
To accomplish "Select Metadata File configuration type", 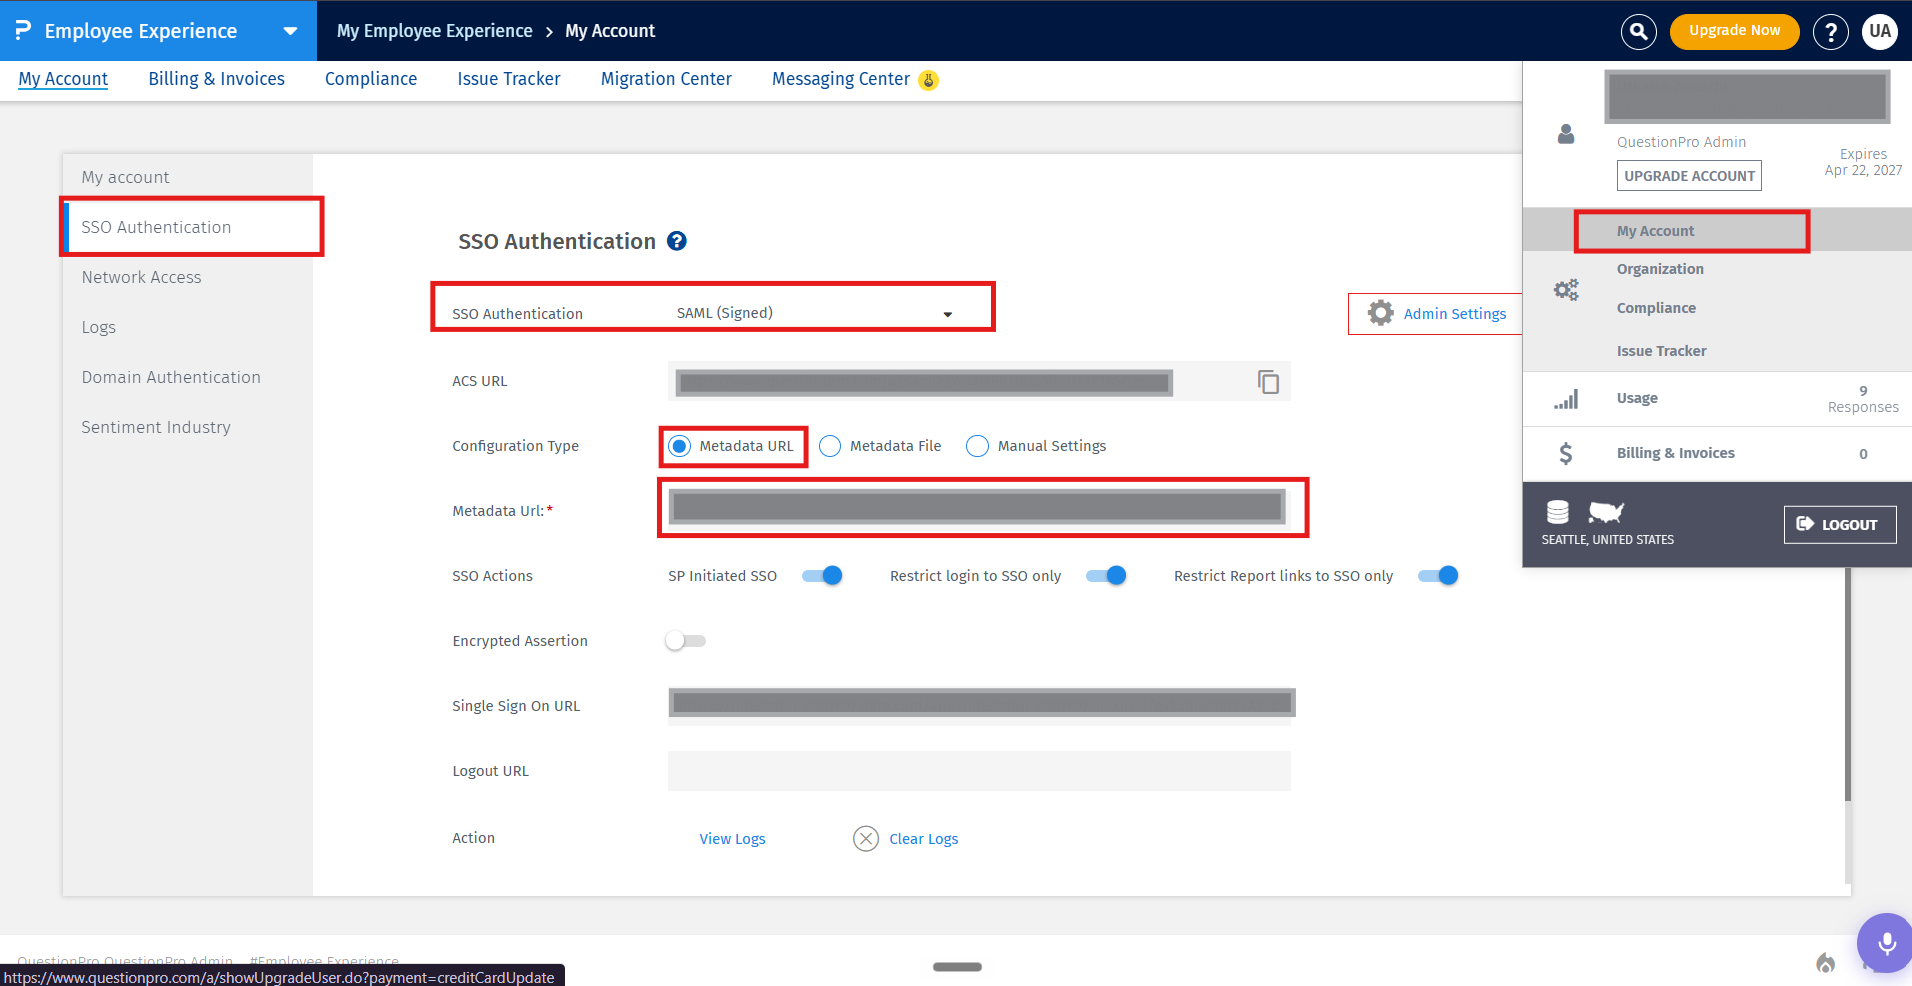I will pyautogui.click(x=830, y=446).
